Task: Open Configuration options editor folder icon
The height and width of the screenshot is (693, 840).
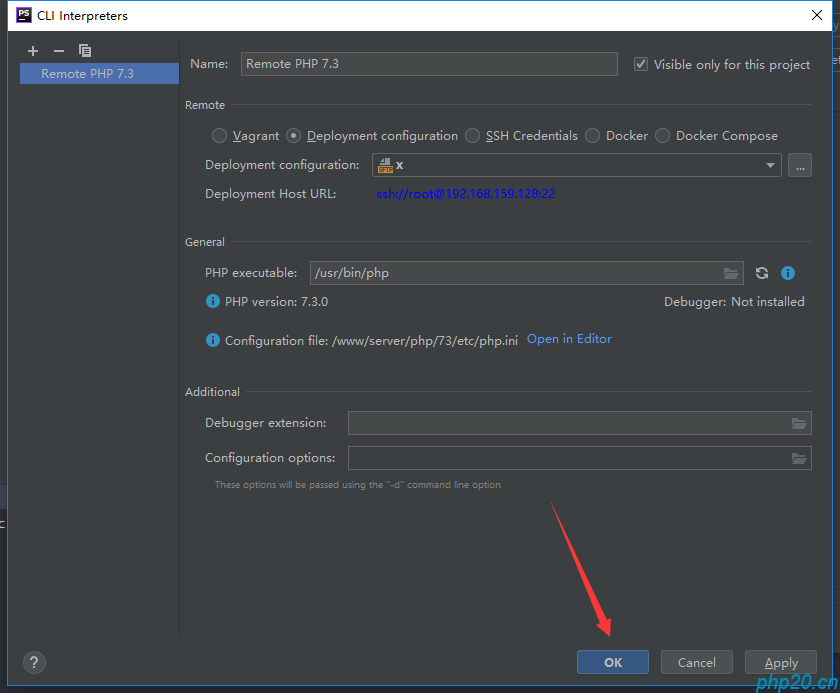Action: 799,458
